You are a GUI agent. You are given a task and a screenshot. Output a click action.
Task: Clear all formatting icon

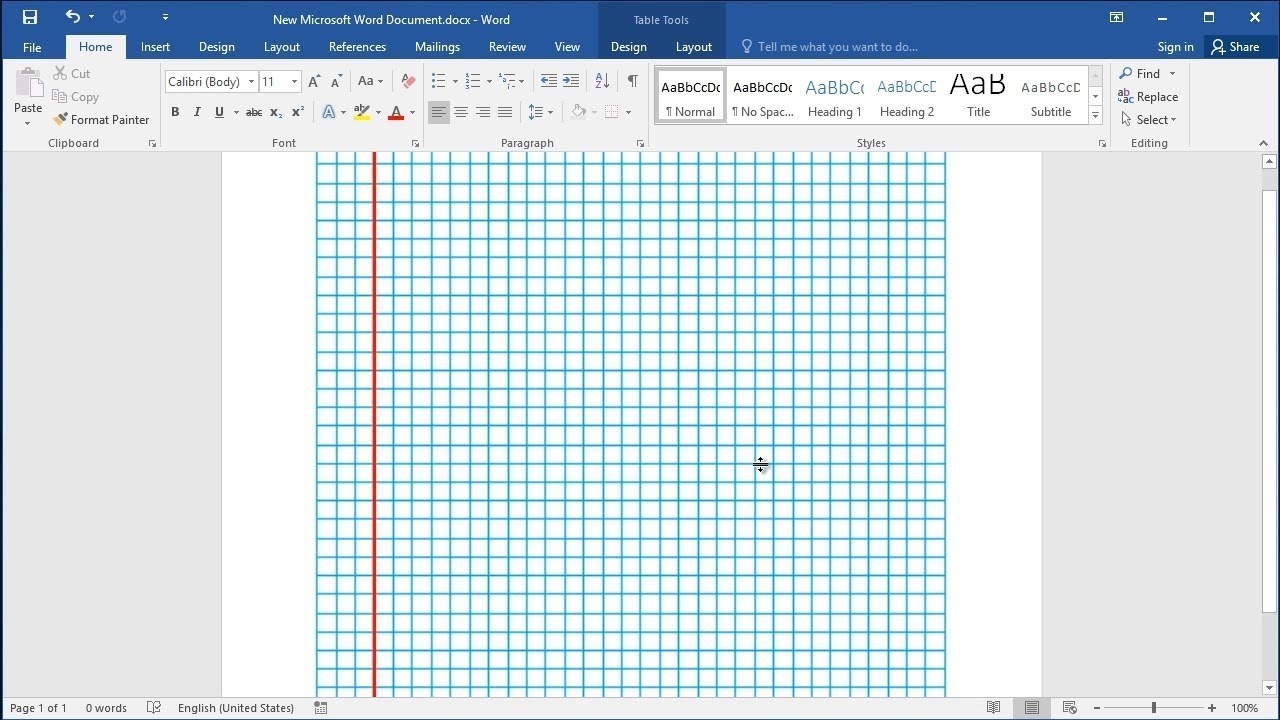click(408, 82)
